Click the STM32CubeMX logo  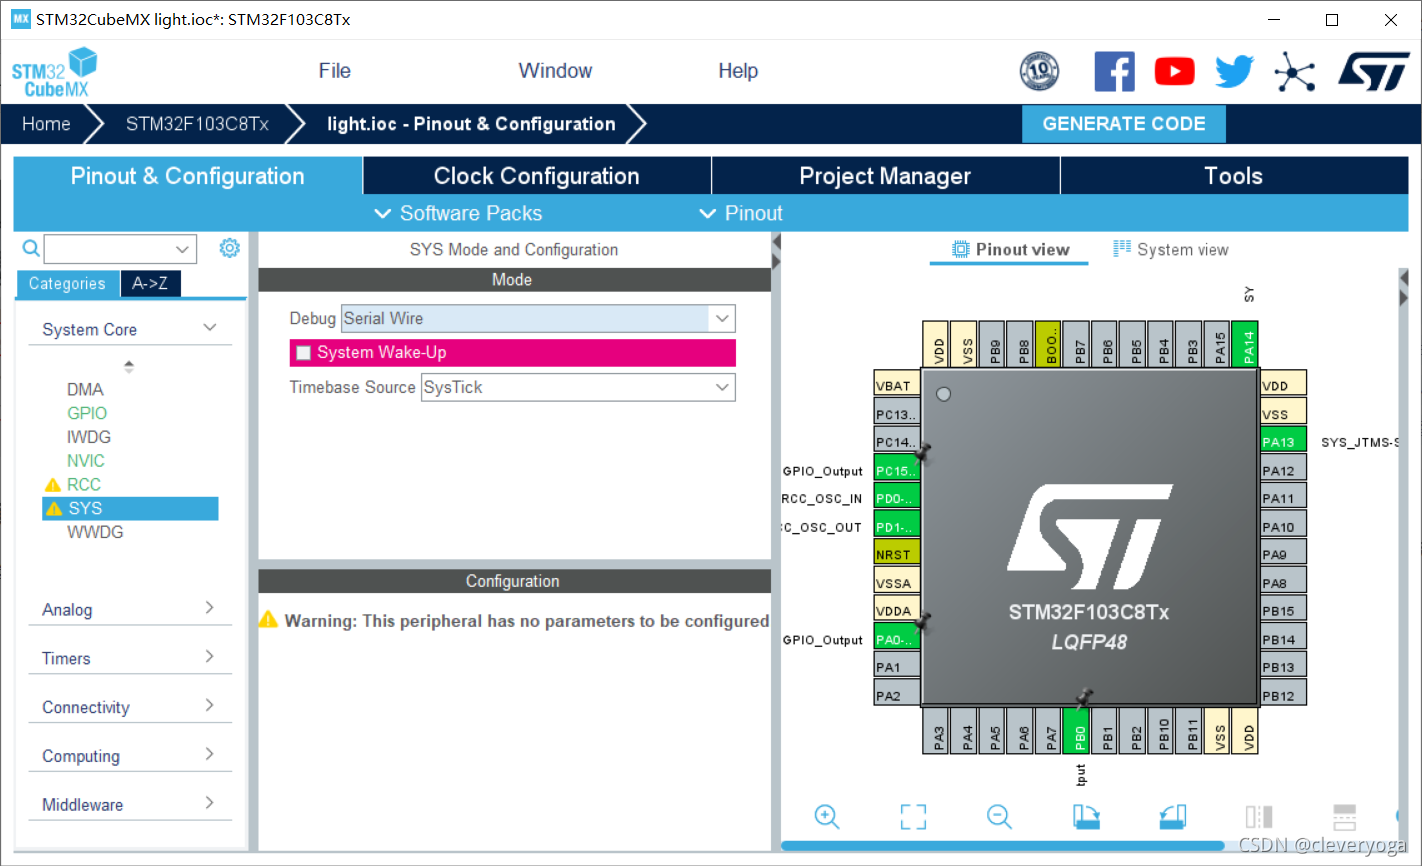coord(55,73)
